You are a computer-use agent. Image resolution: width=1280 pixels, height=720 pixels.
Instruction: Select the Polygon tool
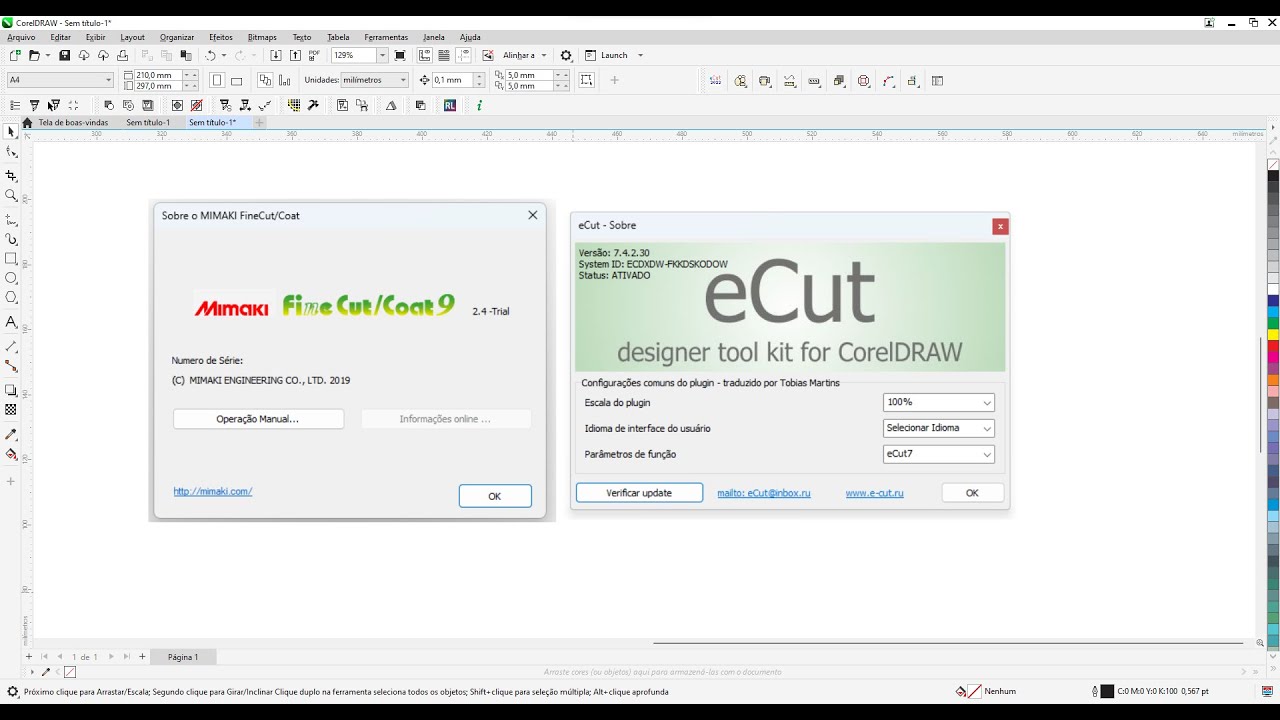(11, 297)
